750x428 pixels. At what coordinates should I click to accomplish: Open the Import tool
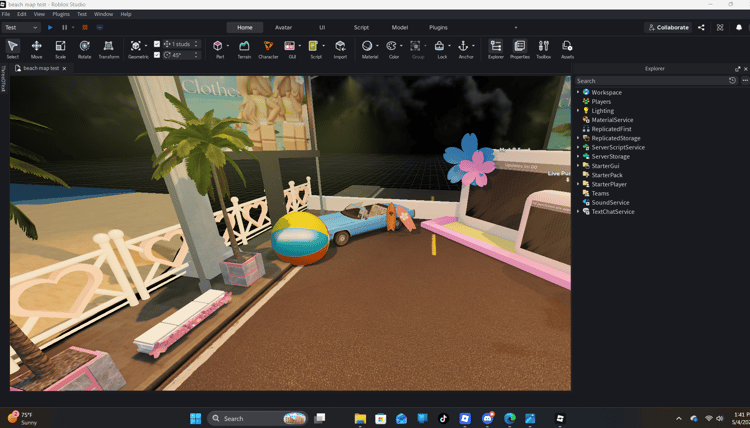[340, 49]
